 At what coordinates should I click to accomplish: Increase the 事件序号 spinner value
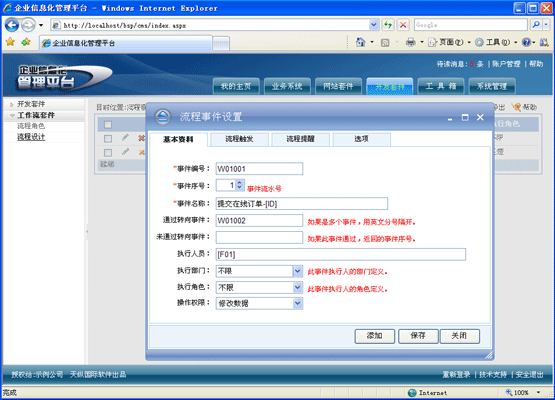240,182
